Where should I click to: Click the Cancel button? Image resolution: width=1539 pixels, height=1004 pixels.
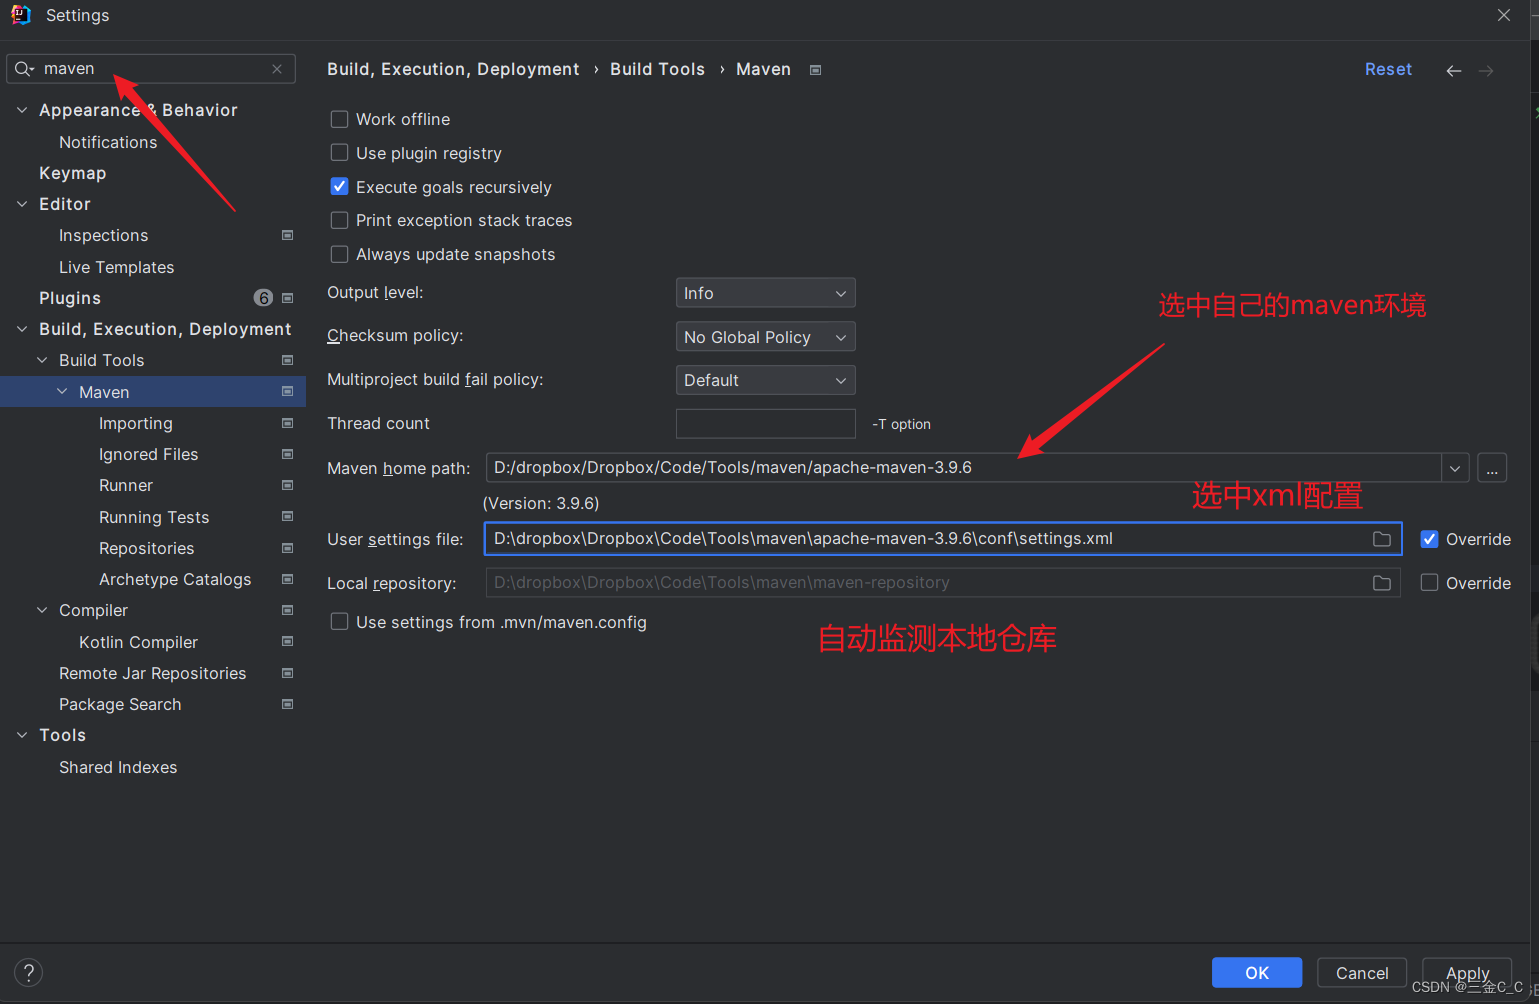1362,973
